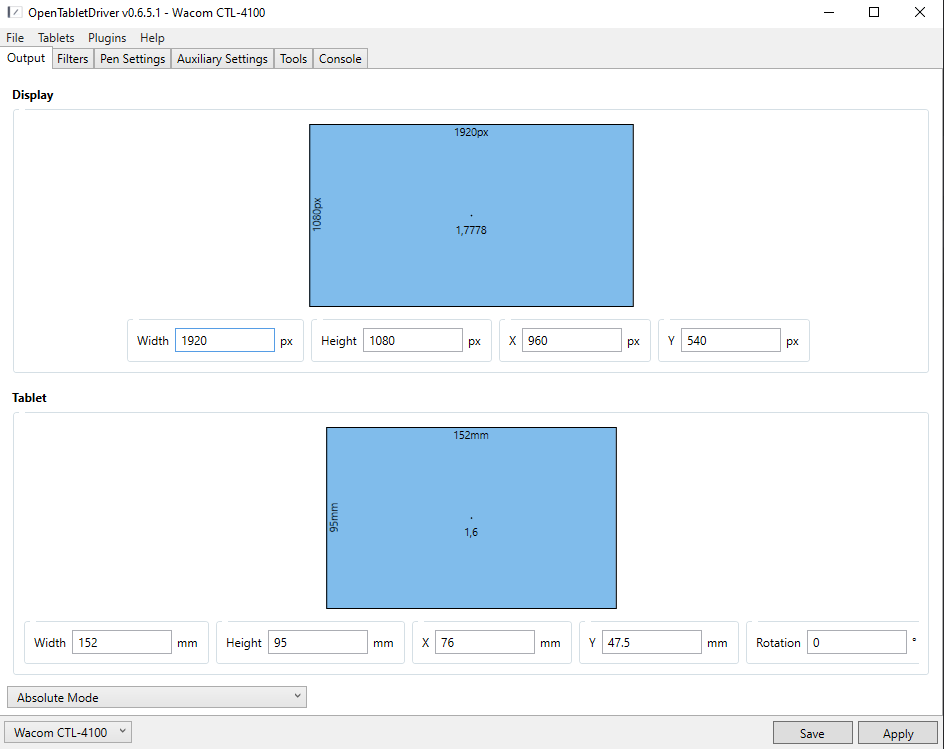Switch to the Pen Settings tab
This screenshot has width=944, height=749.
coord(132,58)
